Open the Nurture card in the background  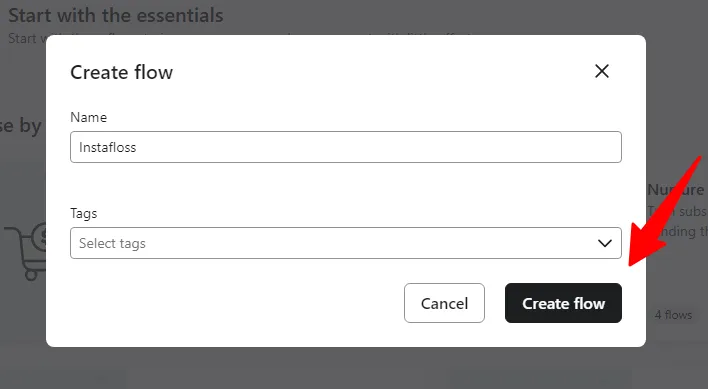pyautogui.click(x=675, y=190)
